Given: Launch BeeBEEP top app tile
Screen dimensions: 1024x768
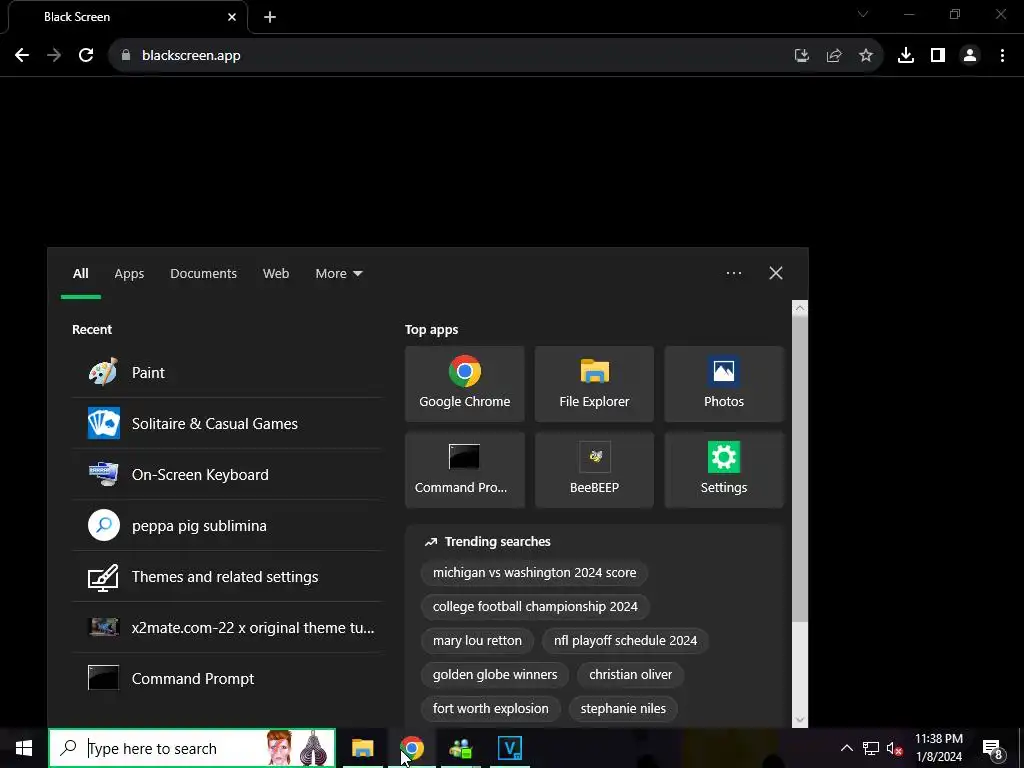Looking at the screenshot, I should 594,470.
